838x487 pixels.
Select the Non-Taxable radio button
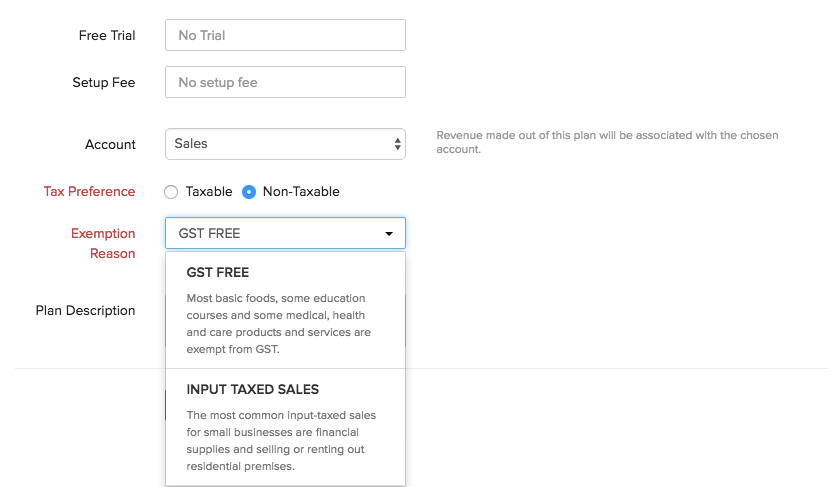[249, 192]
